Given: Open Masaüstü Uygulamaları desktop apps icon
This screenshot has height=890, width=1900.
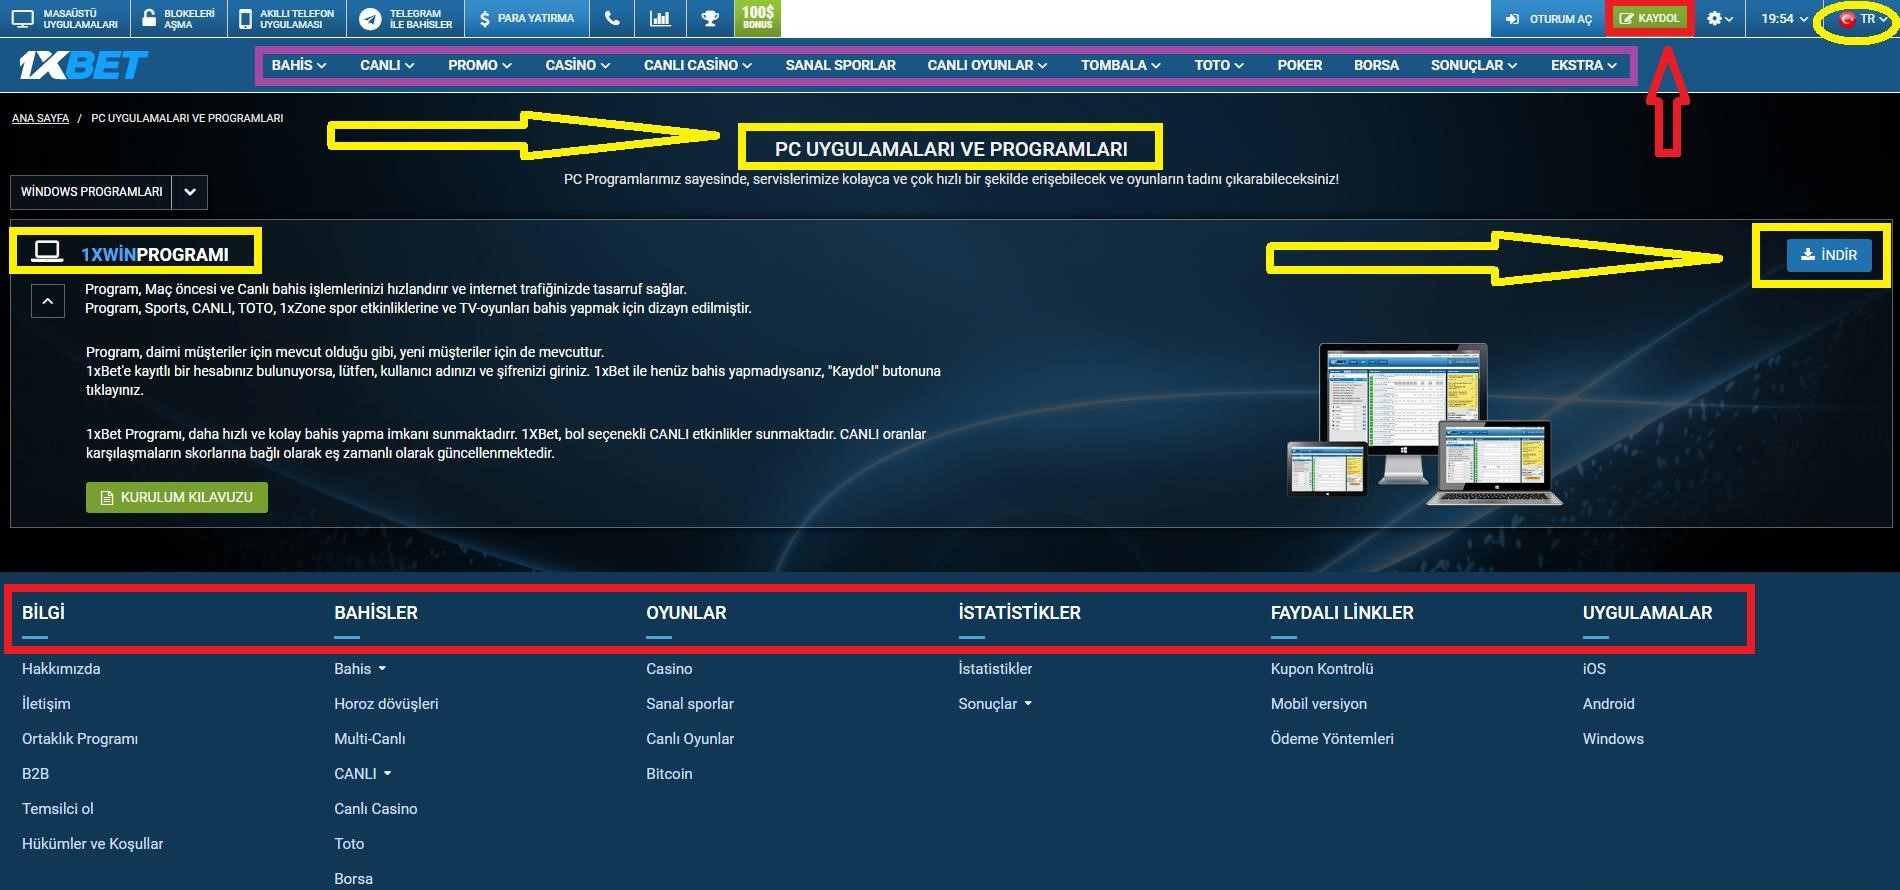Looking at the screenshot, I should pos(22,18).
